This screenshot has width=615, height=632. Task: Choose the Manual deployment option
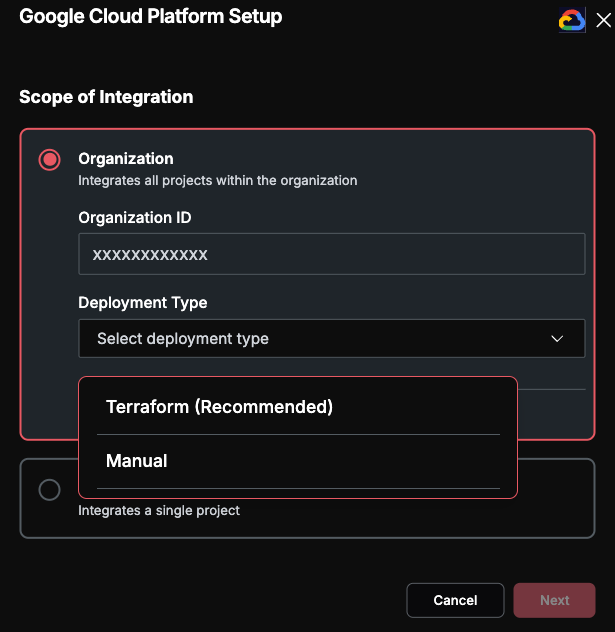(x=298, y=461)
